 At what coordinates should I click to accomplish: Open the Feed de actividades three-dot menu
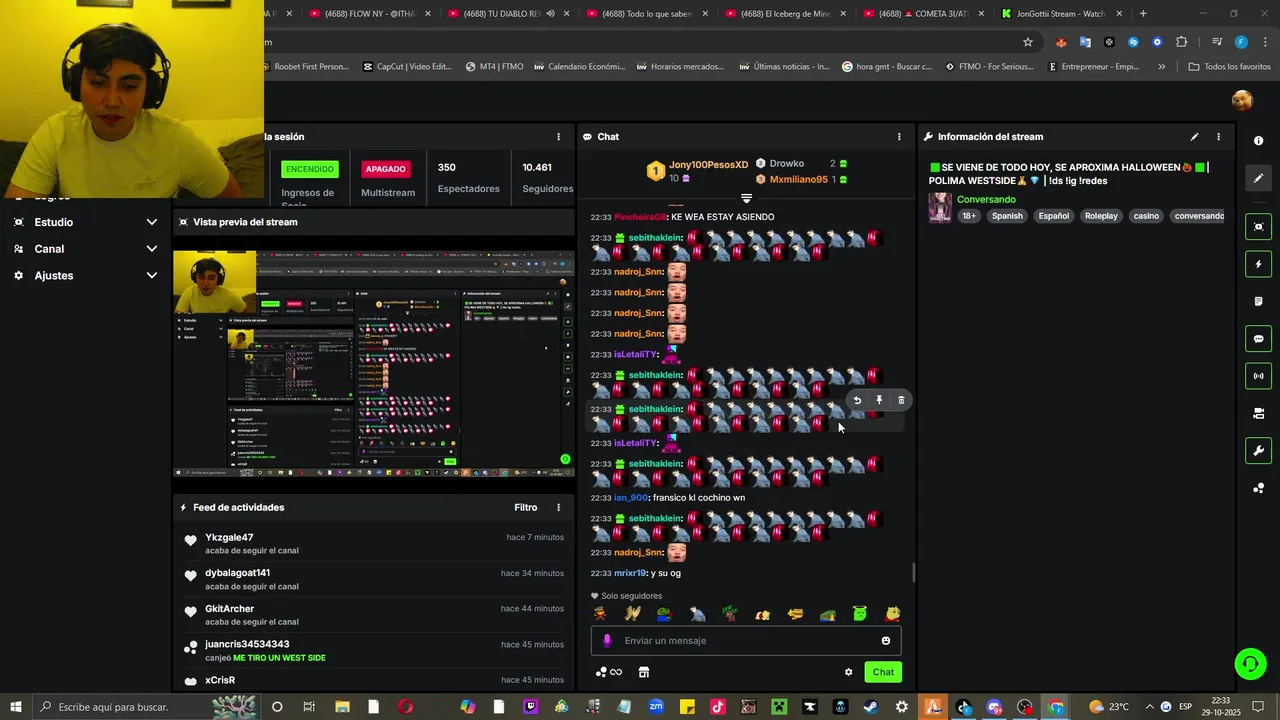pos(559,508)
